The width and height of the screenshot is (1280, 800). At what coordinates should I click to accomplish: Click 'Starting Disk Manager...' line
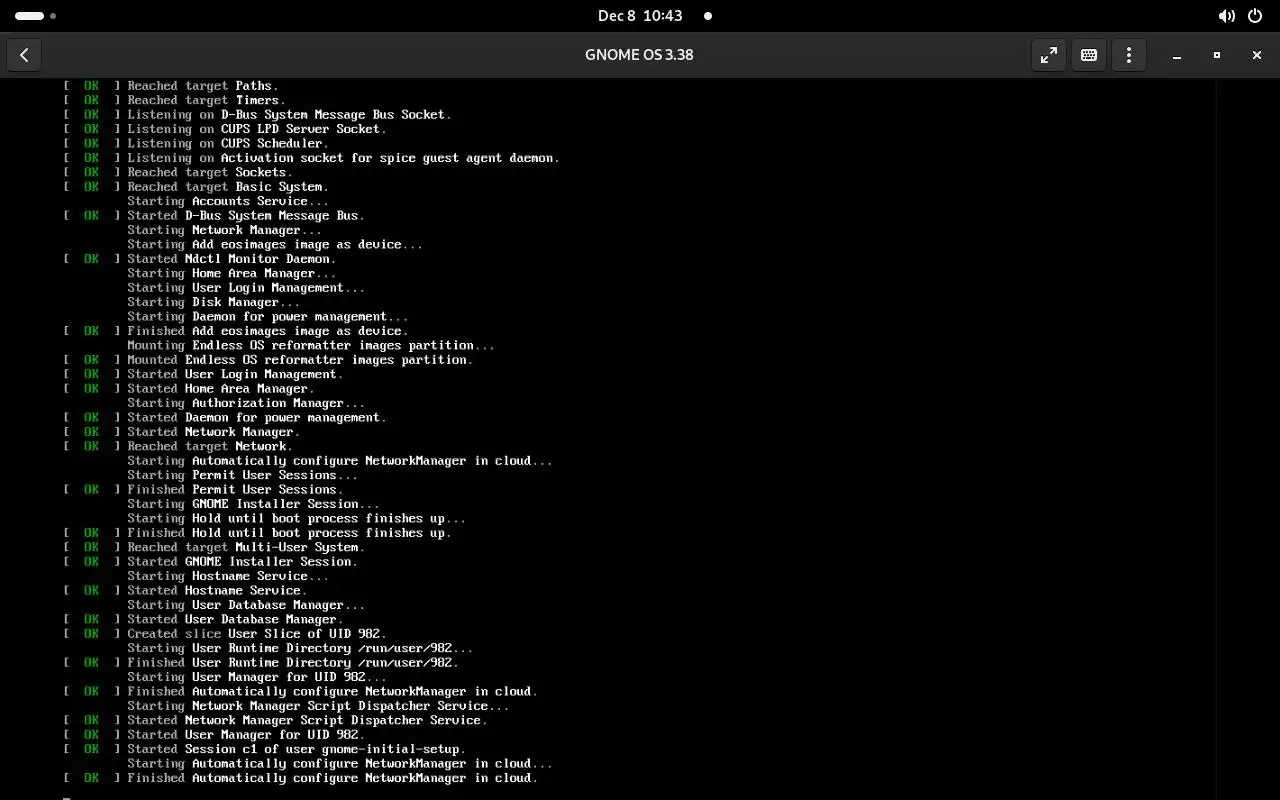[213, 302]
